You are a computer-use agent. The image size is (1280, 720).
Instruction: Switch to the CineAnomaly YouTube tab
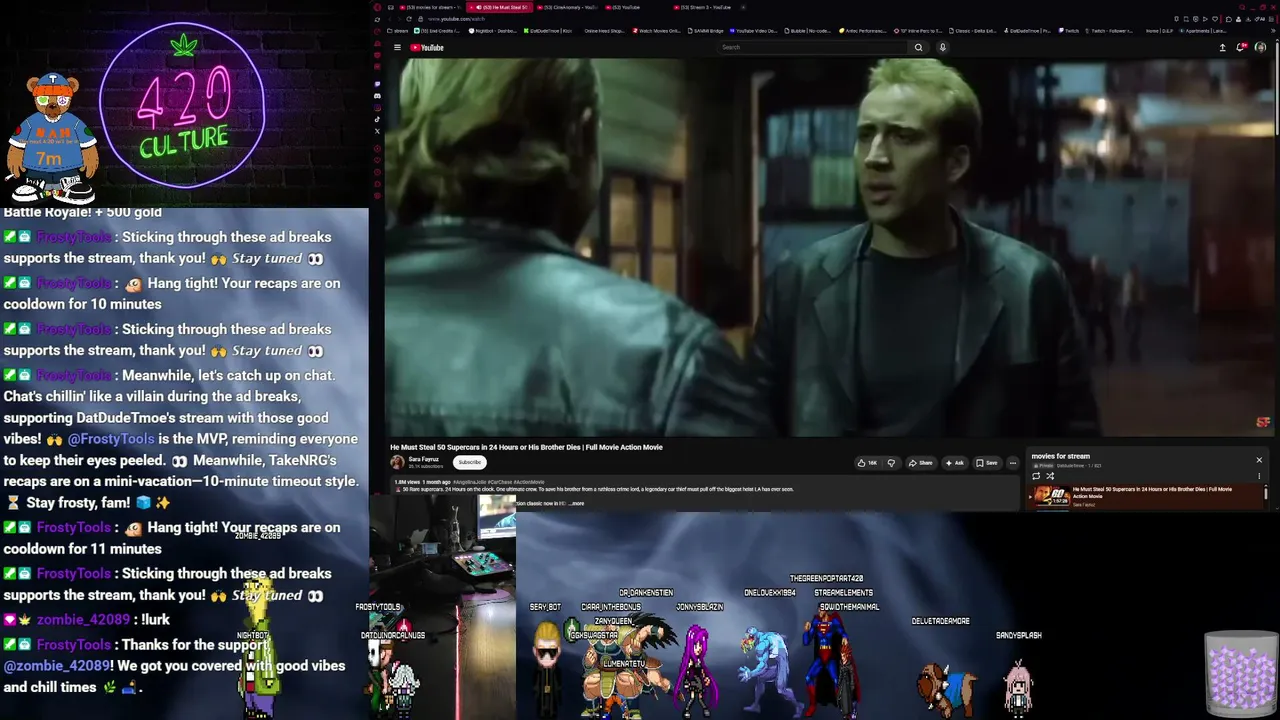coord(569,7)
